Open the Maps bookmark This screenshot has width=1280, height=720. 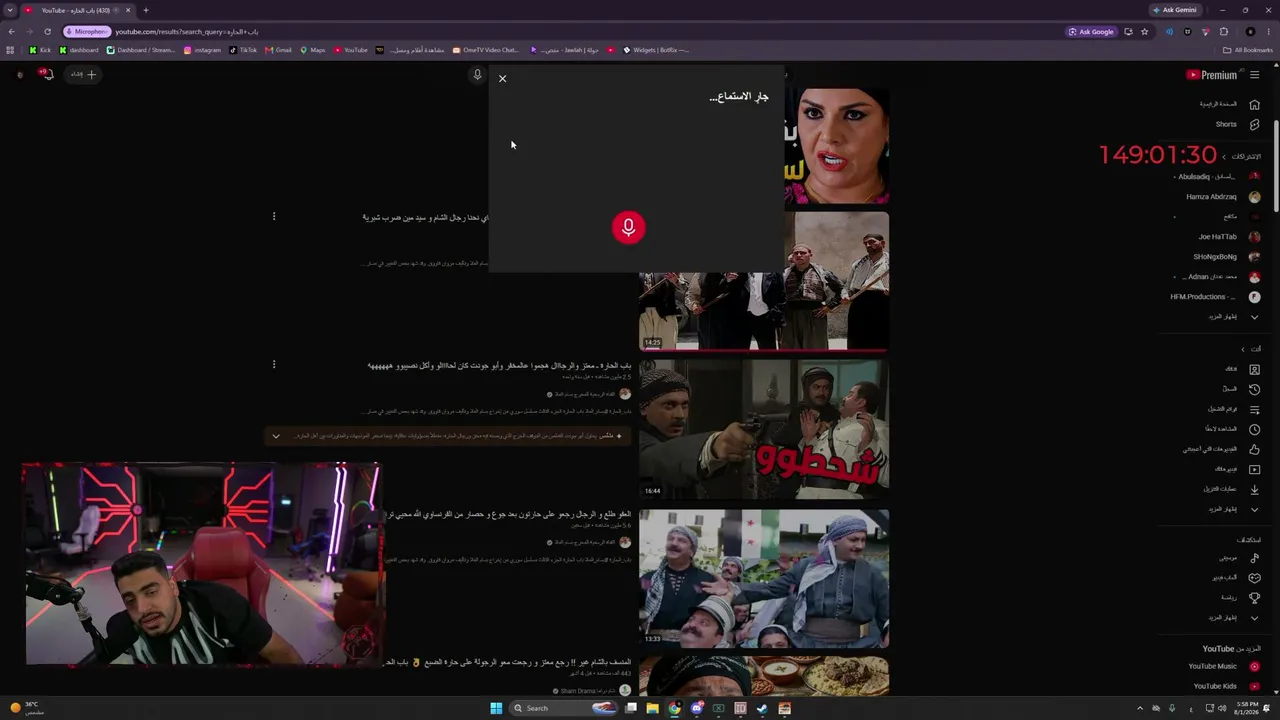313,50
